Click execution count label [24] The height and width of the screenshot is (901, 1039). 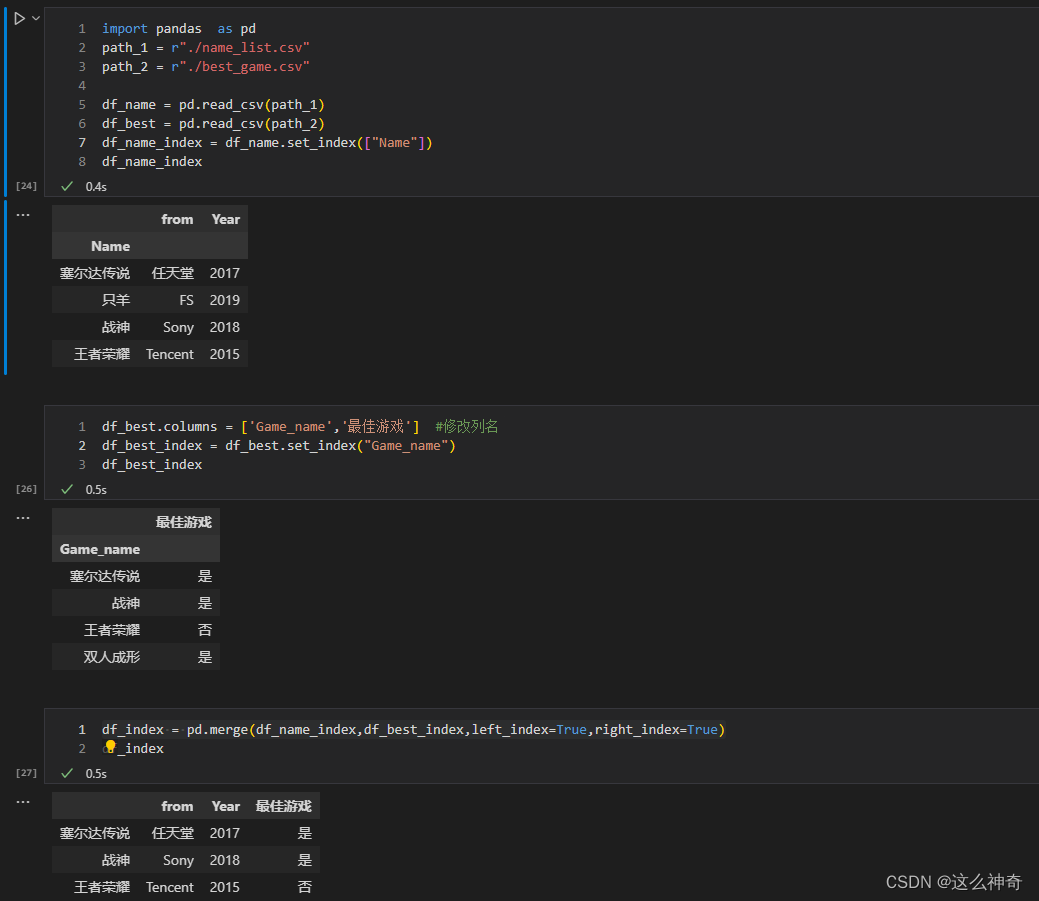coord(26,186)
